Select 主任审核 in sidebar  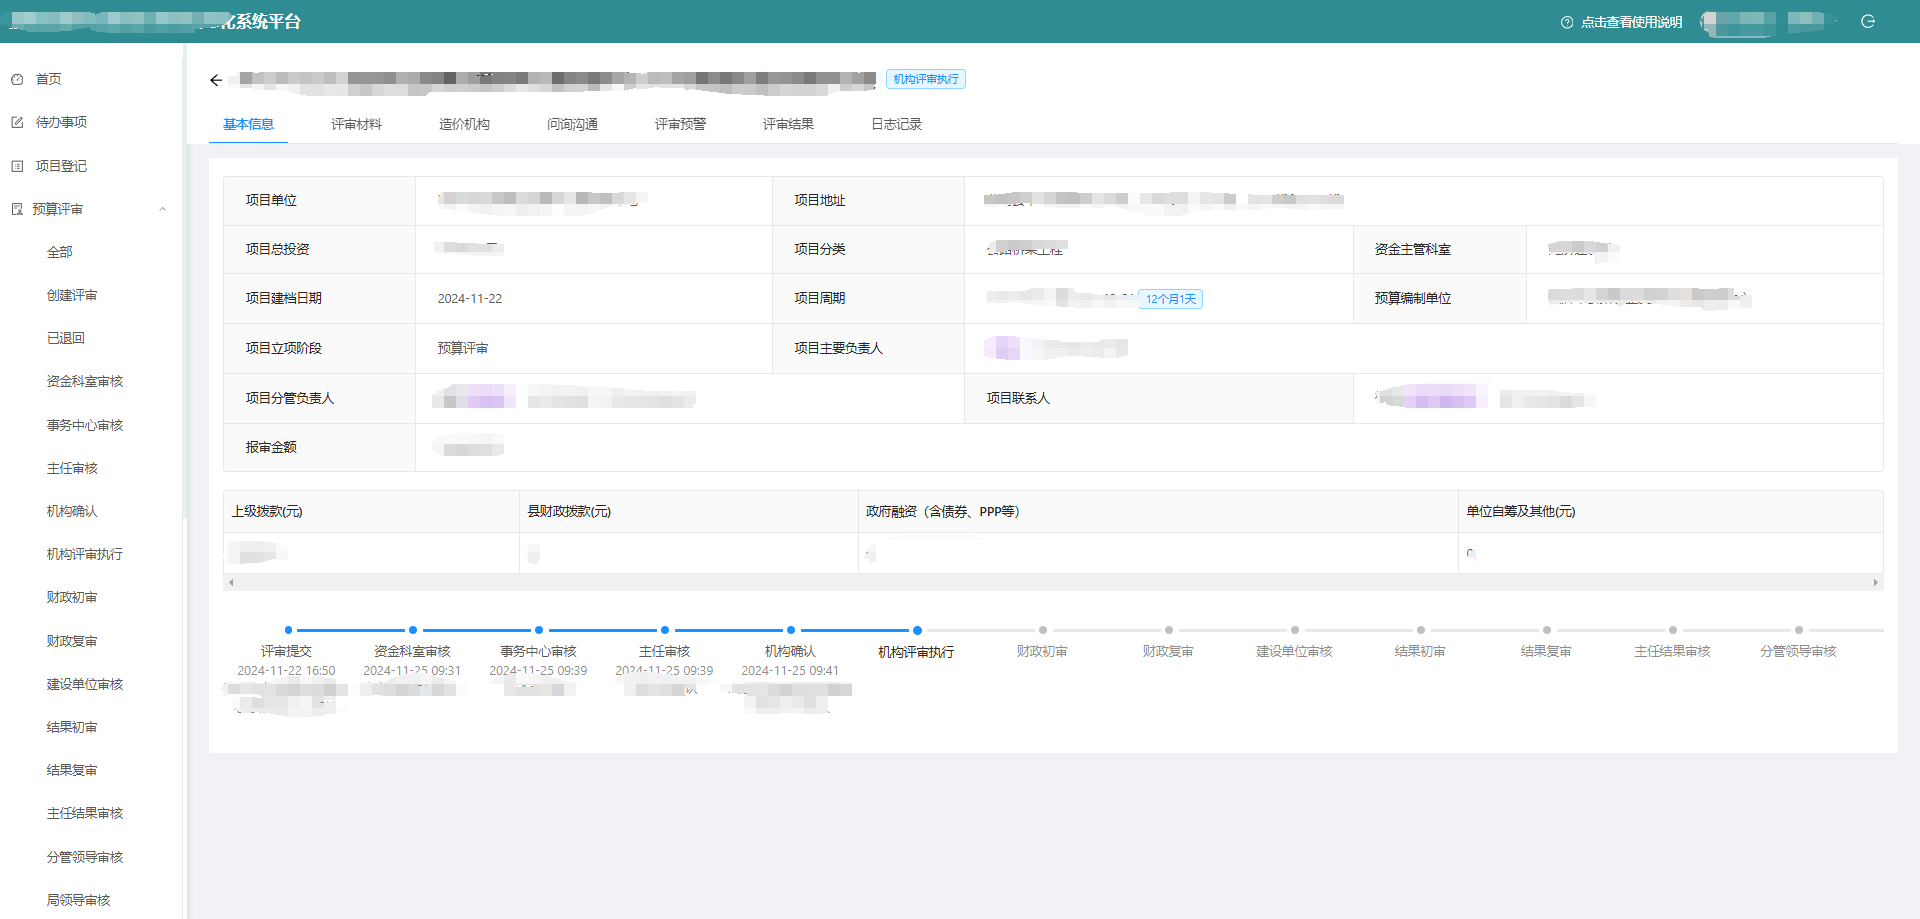[72, 468]
